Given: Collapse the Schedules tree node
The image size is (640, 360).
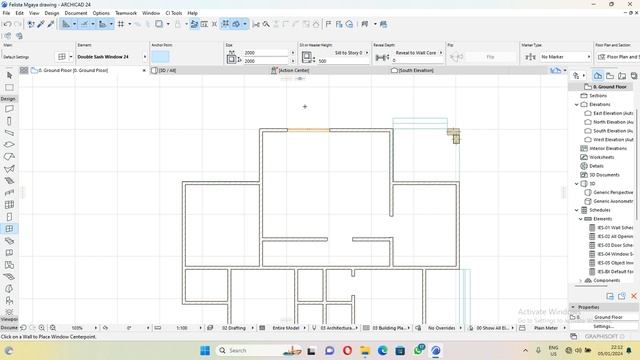Looking at the screenshot, I should (577, 210).
